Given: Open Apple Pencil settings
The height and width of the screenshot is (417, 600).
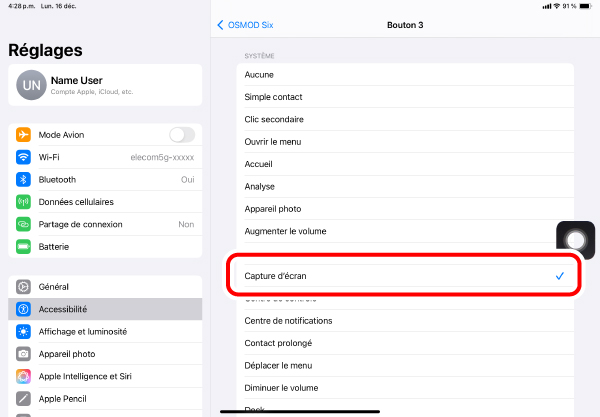Looking at the screenshot, I should click(x=105, y=398).
